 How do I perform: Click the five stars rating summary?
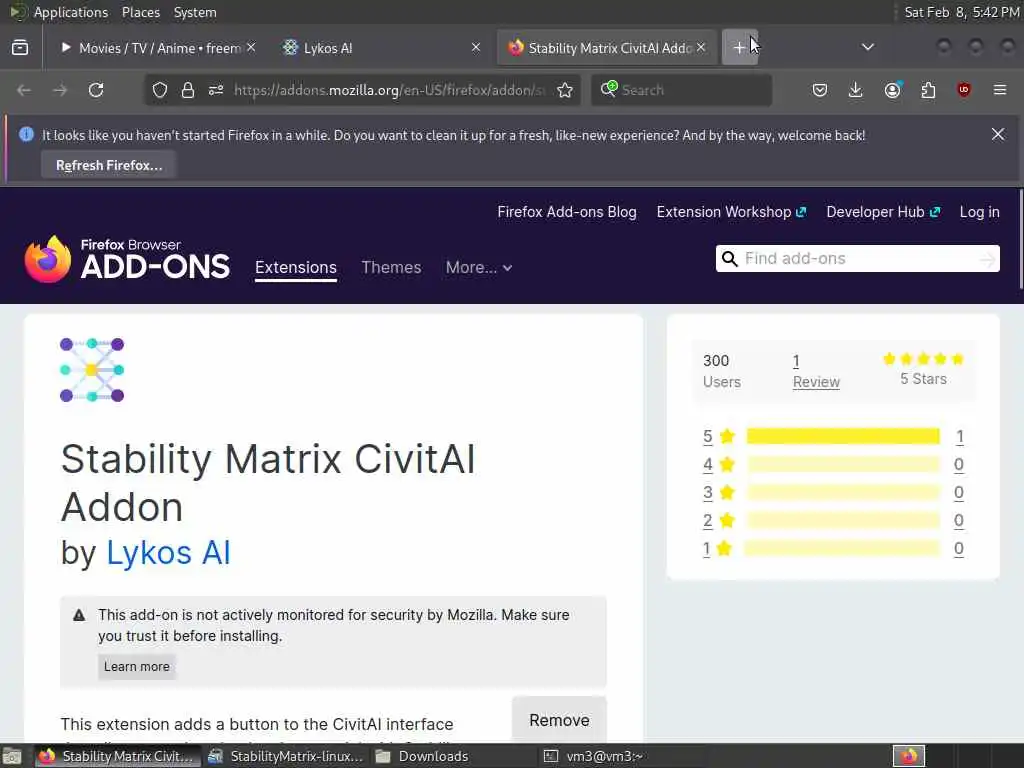click(x=923, y=369)
